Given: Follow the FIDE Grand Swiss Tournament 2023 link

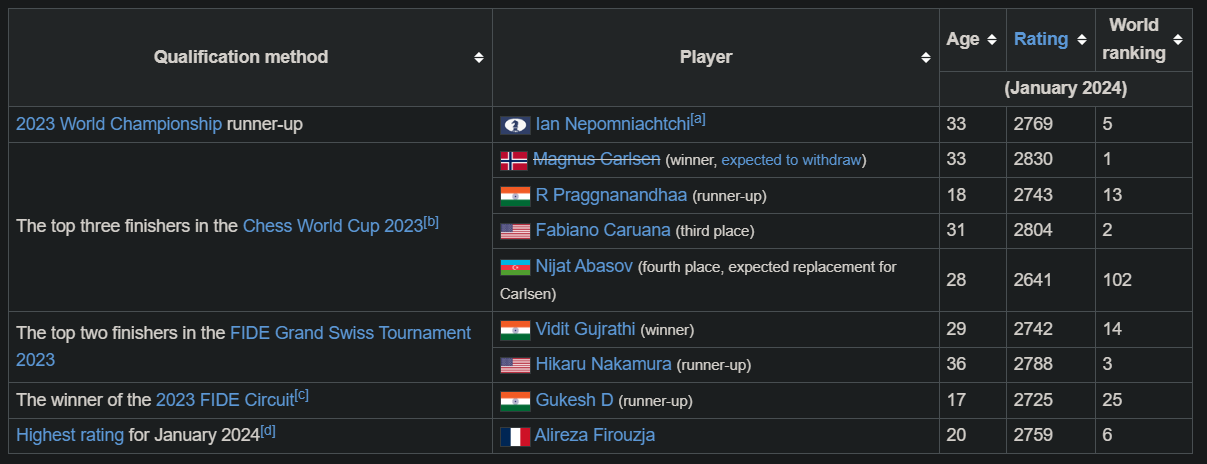Looking at the screenshot, I should 243,346.
